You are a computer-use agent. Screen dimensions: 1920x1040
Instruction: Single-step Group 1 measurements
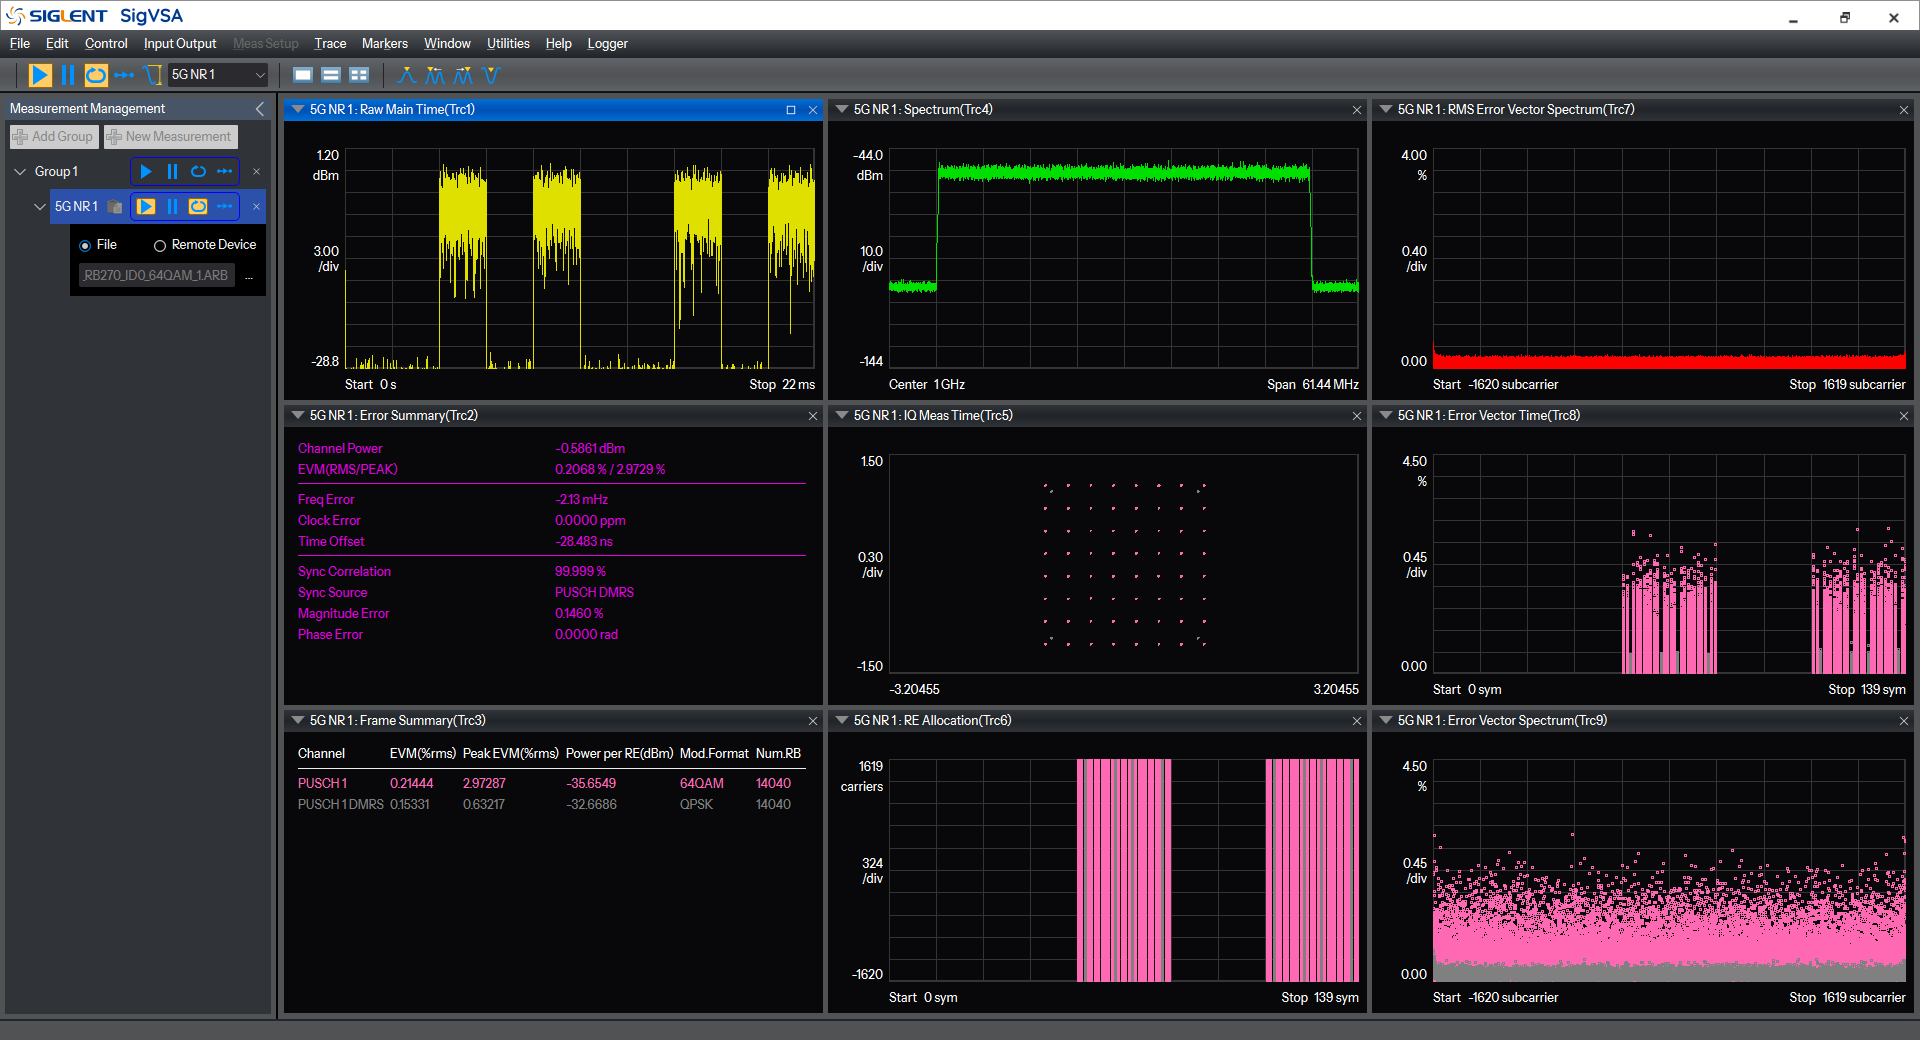tap(225, 172)
